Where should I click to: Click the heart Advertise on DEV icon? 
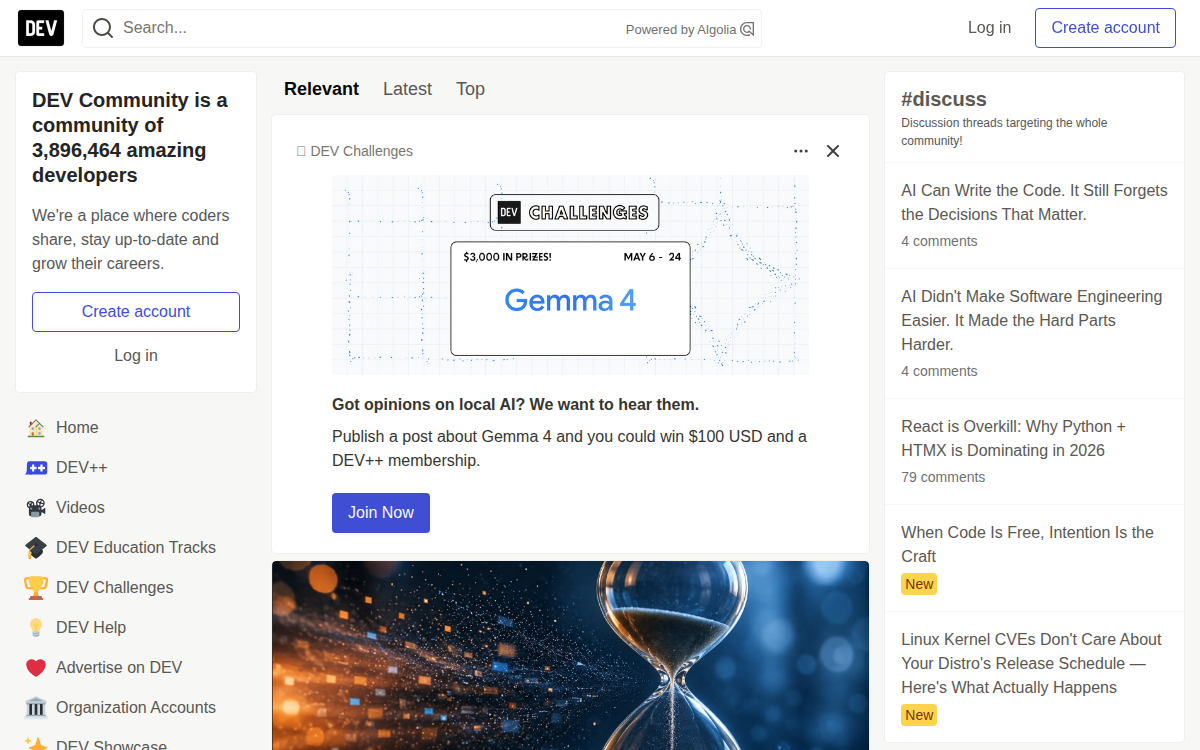click(36, 668)
